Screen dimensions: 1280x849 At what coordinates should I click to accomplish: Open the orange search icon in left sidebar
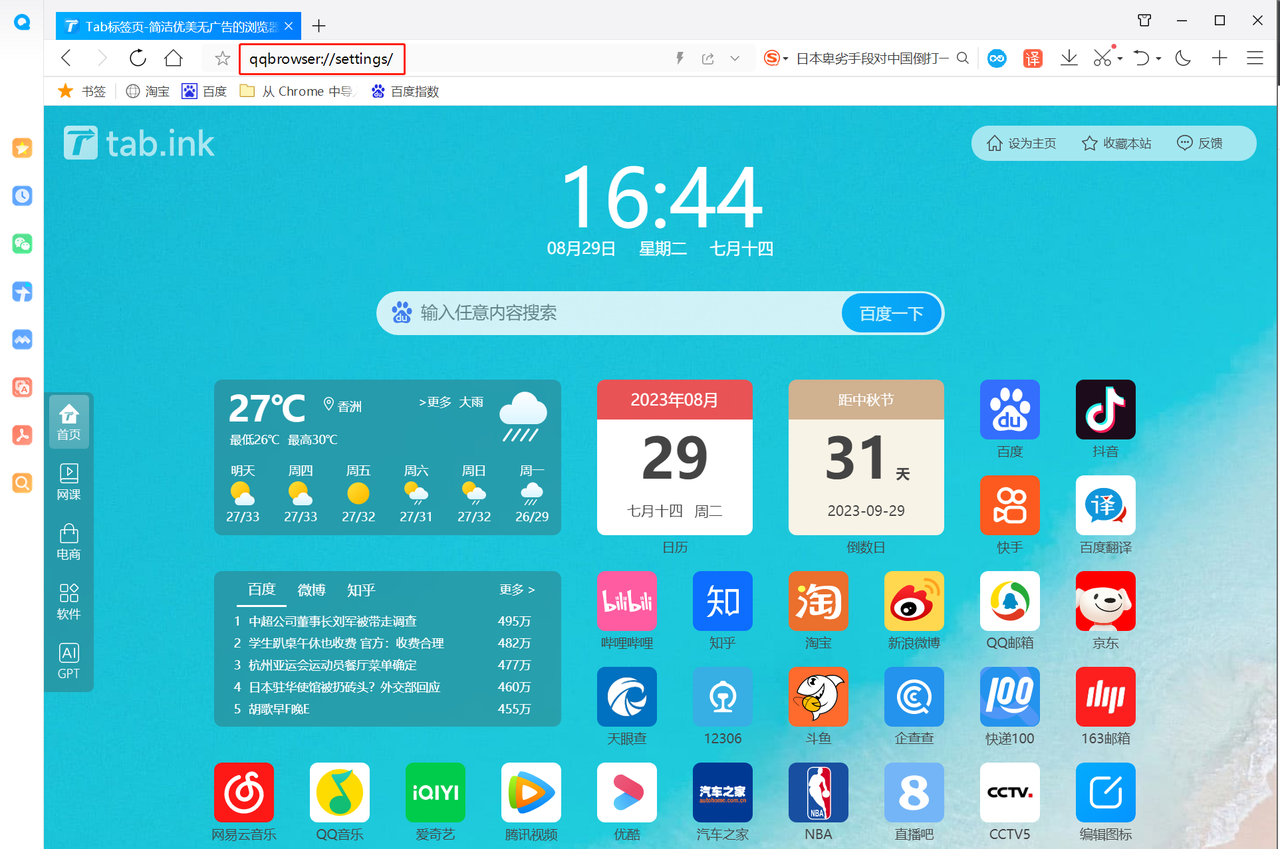(22, 483)
